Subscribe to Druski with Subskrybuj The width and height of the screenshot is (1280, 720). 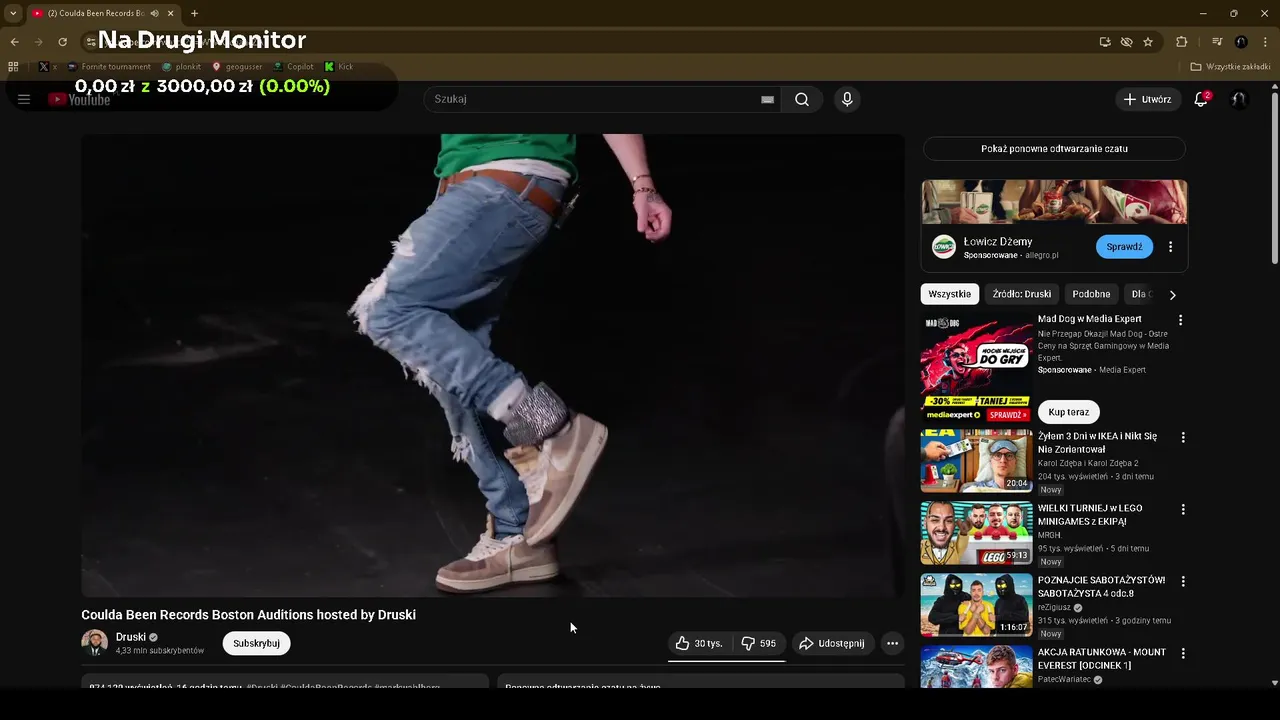256,643
